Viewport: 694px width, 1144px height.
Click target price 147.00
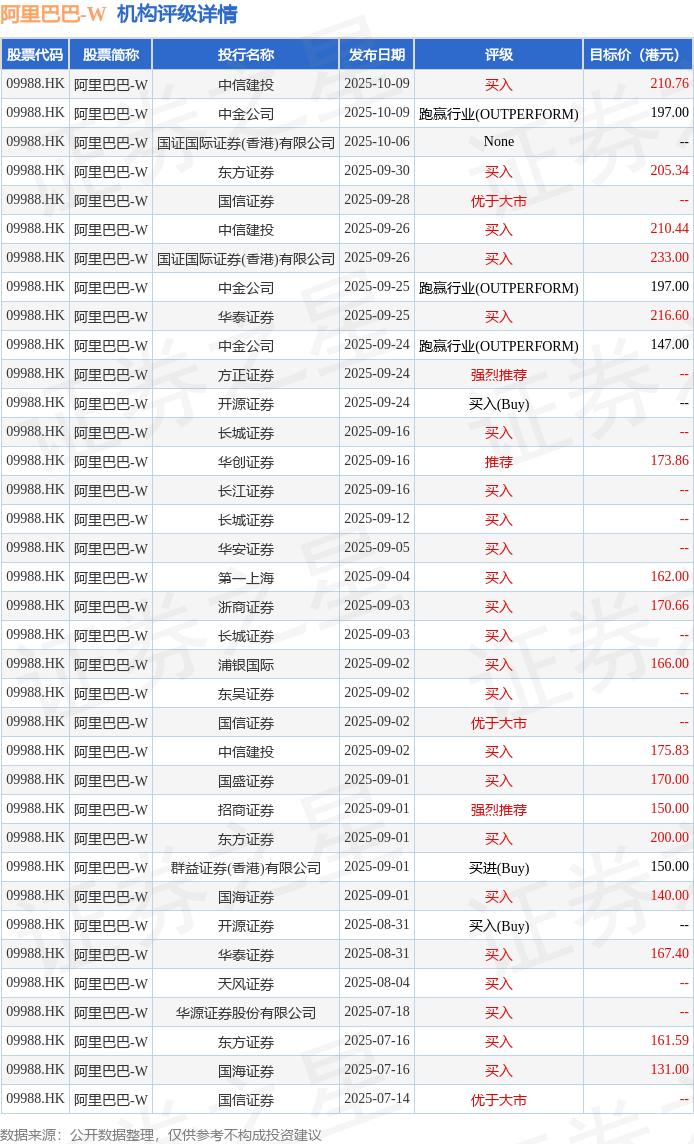pyautogui.click(x=669, y=344)
